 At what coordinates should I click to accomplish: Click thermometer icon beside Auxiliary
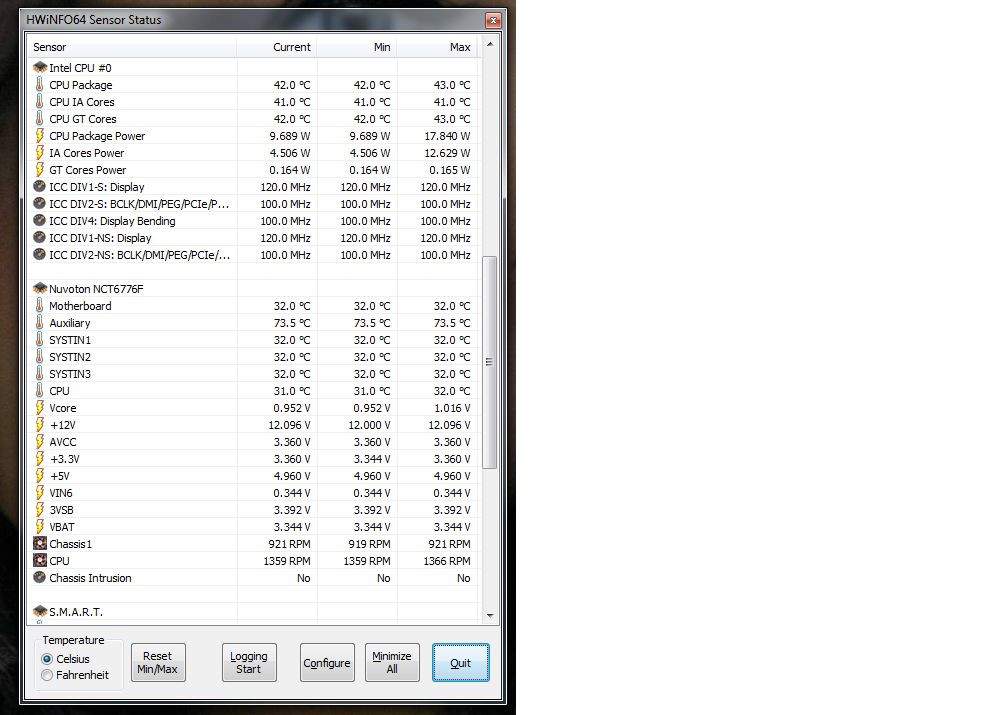[39, 323]
